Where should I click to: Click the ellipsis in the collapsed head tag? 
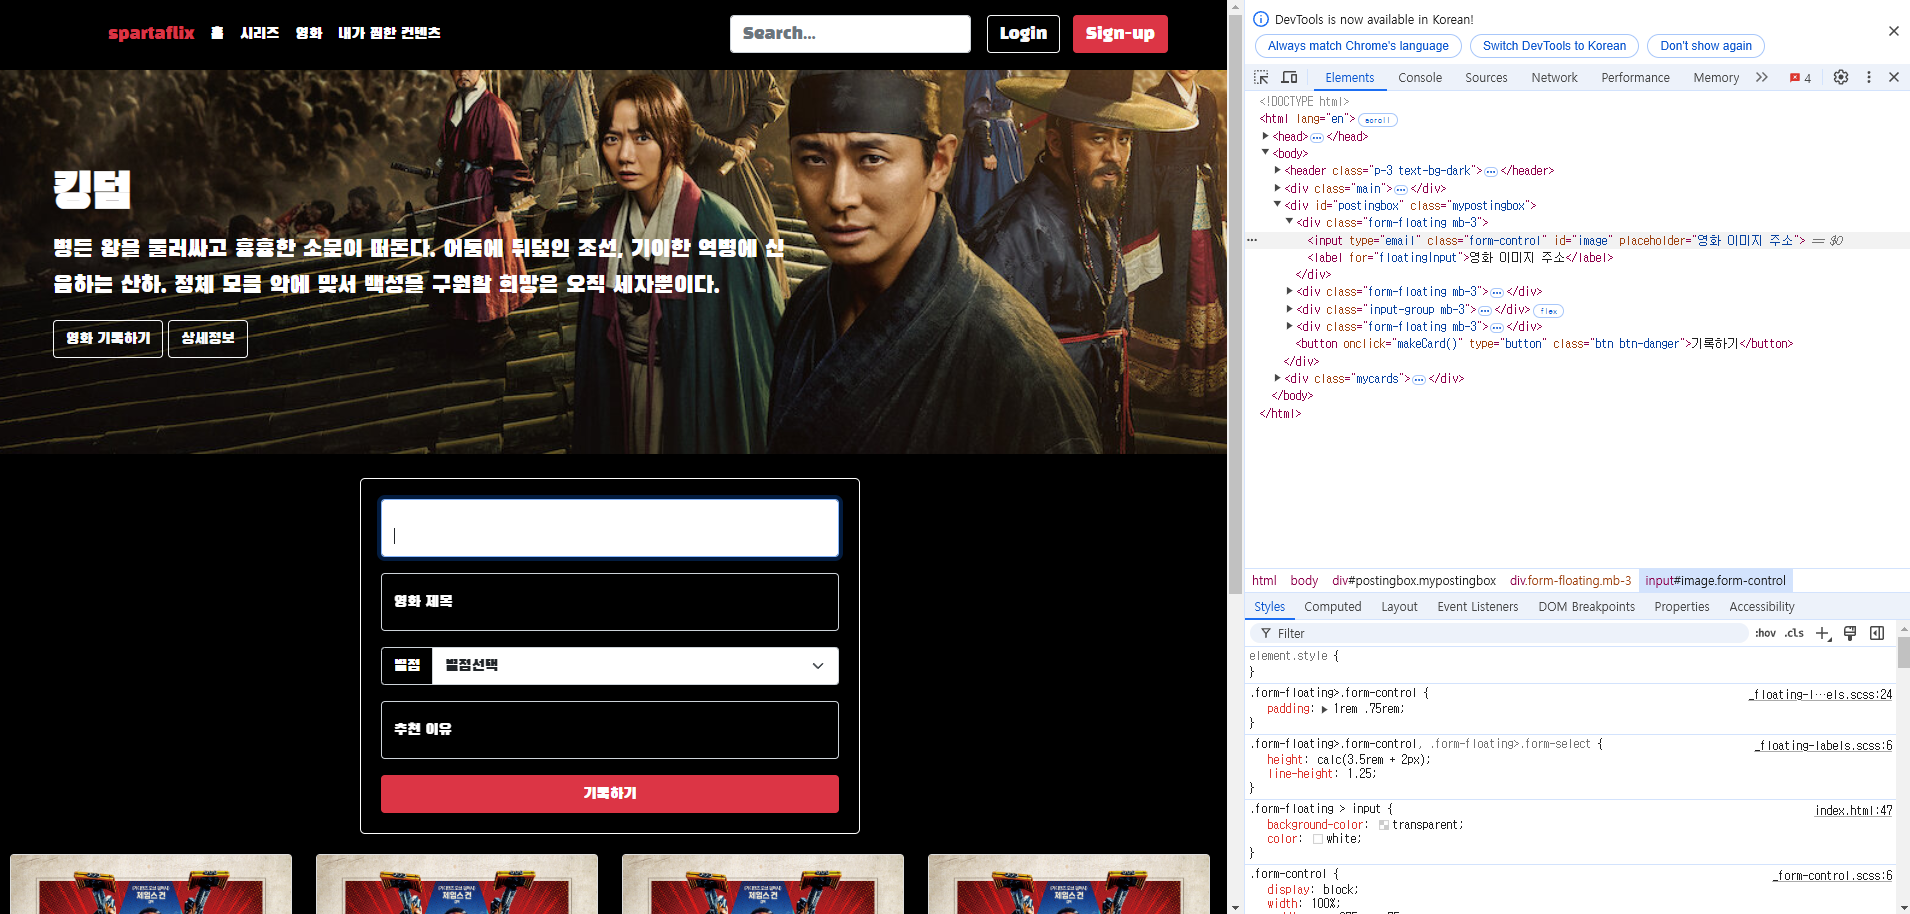tap(1317, 137)
